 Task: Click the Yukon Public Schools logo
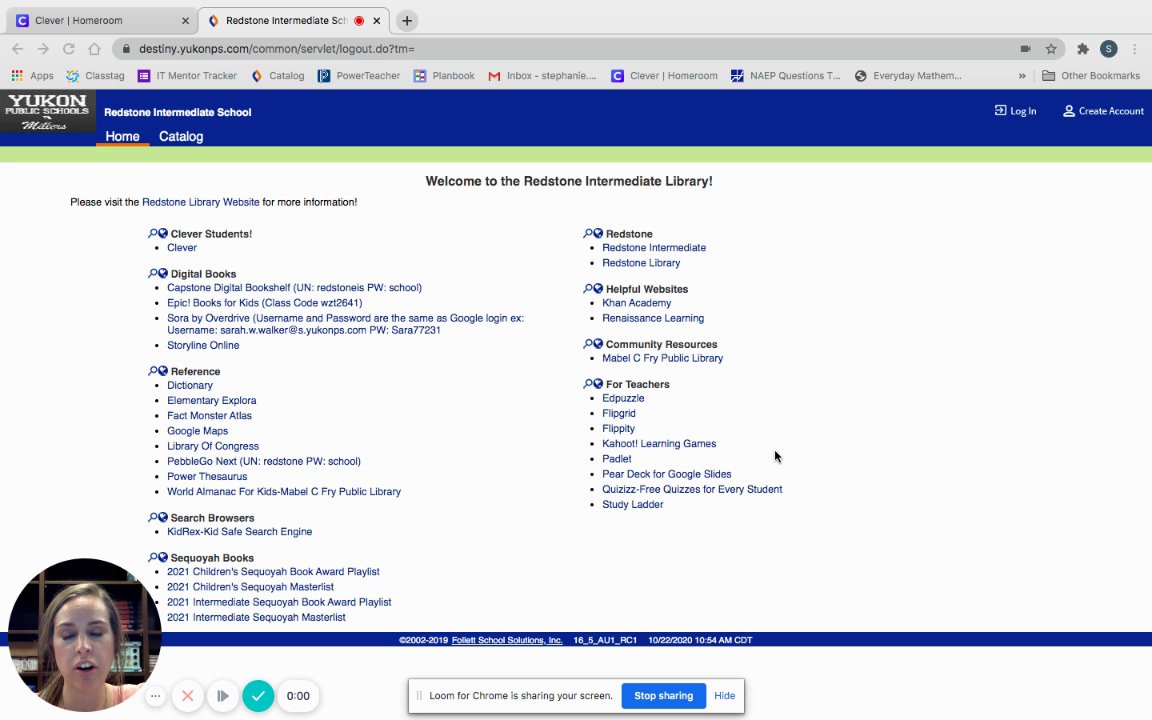tap(48, 112)
